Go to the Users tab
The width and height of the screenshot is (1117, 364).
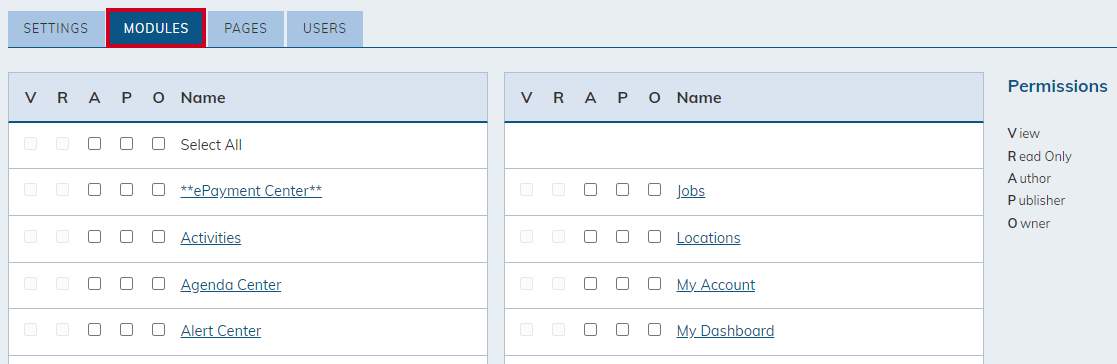(325, 28)
